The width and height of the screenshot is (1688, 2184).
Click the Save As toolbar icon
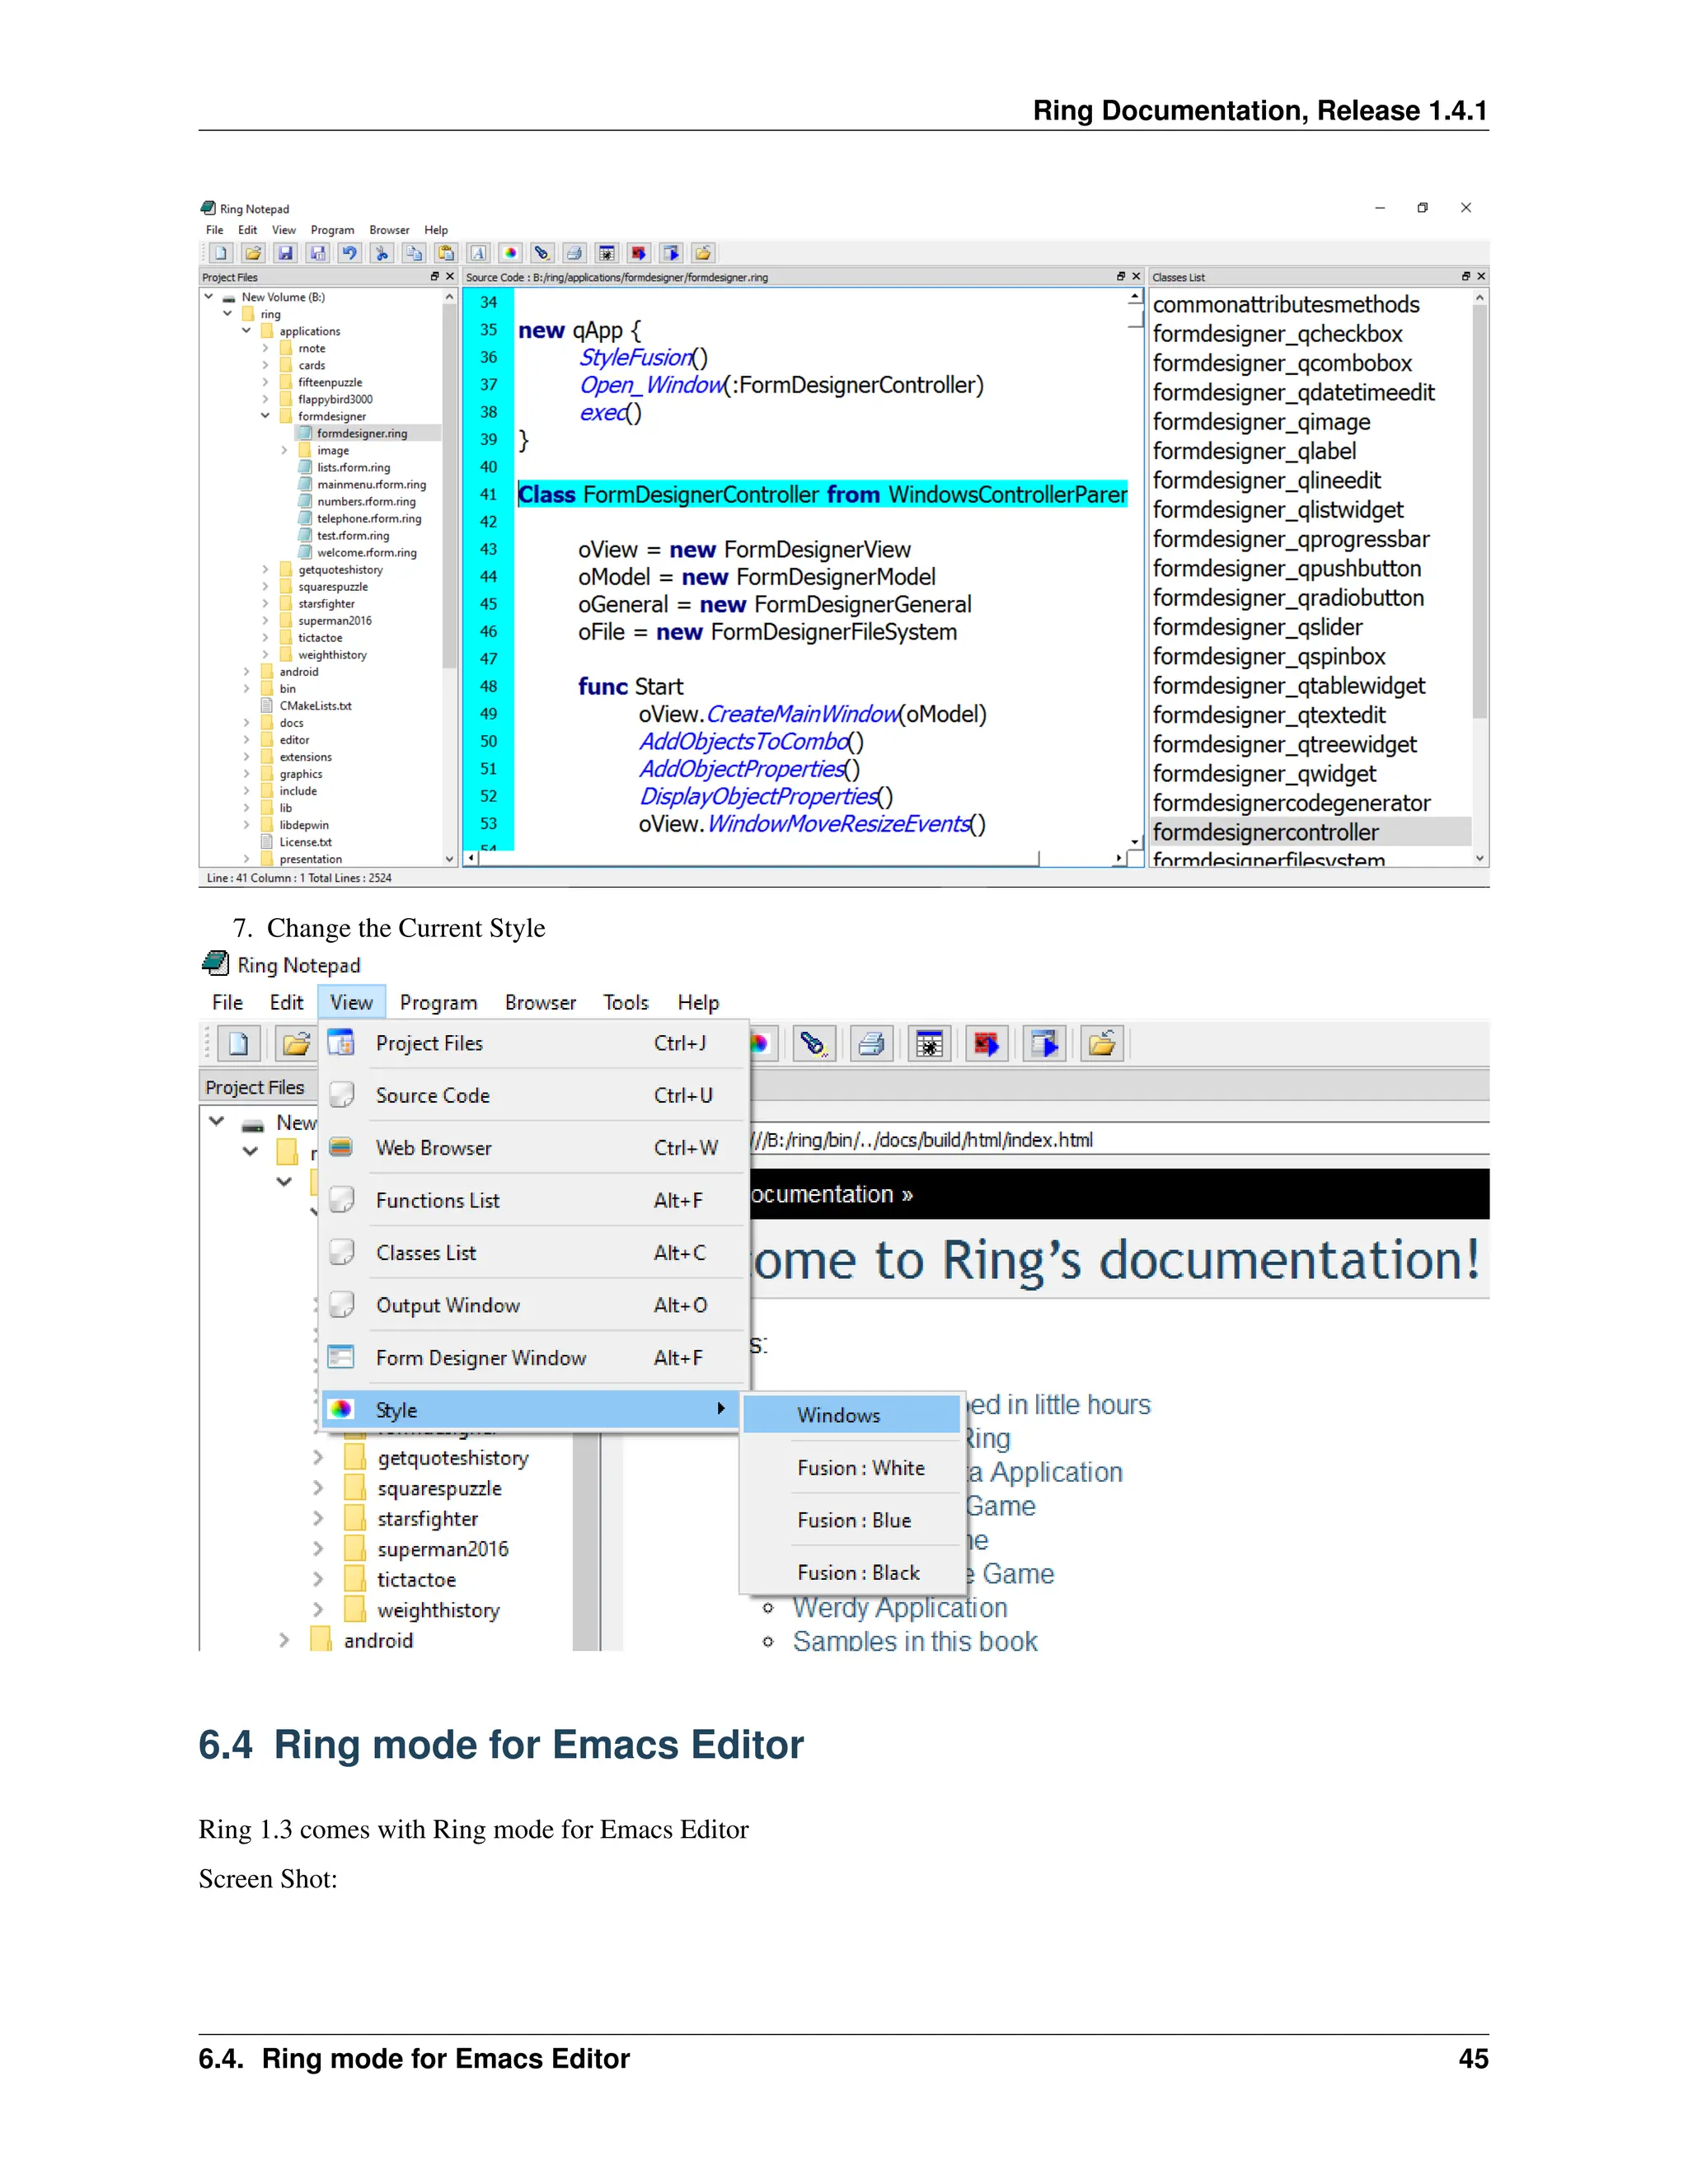click(x=317, y=253)
